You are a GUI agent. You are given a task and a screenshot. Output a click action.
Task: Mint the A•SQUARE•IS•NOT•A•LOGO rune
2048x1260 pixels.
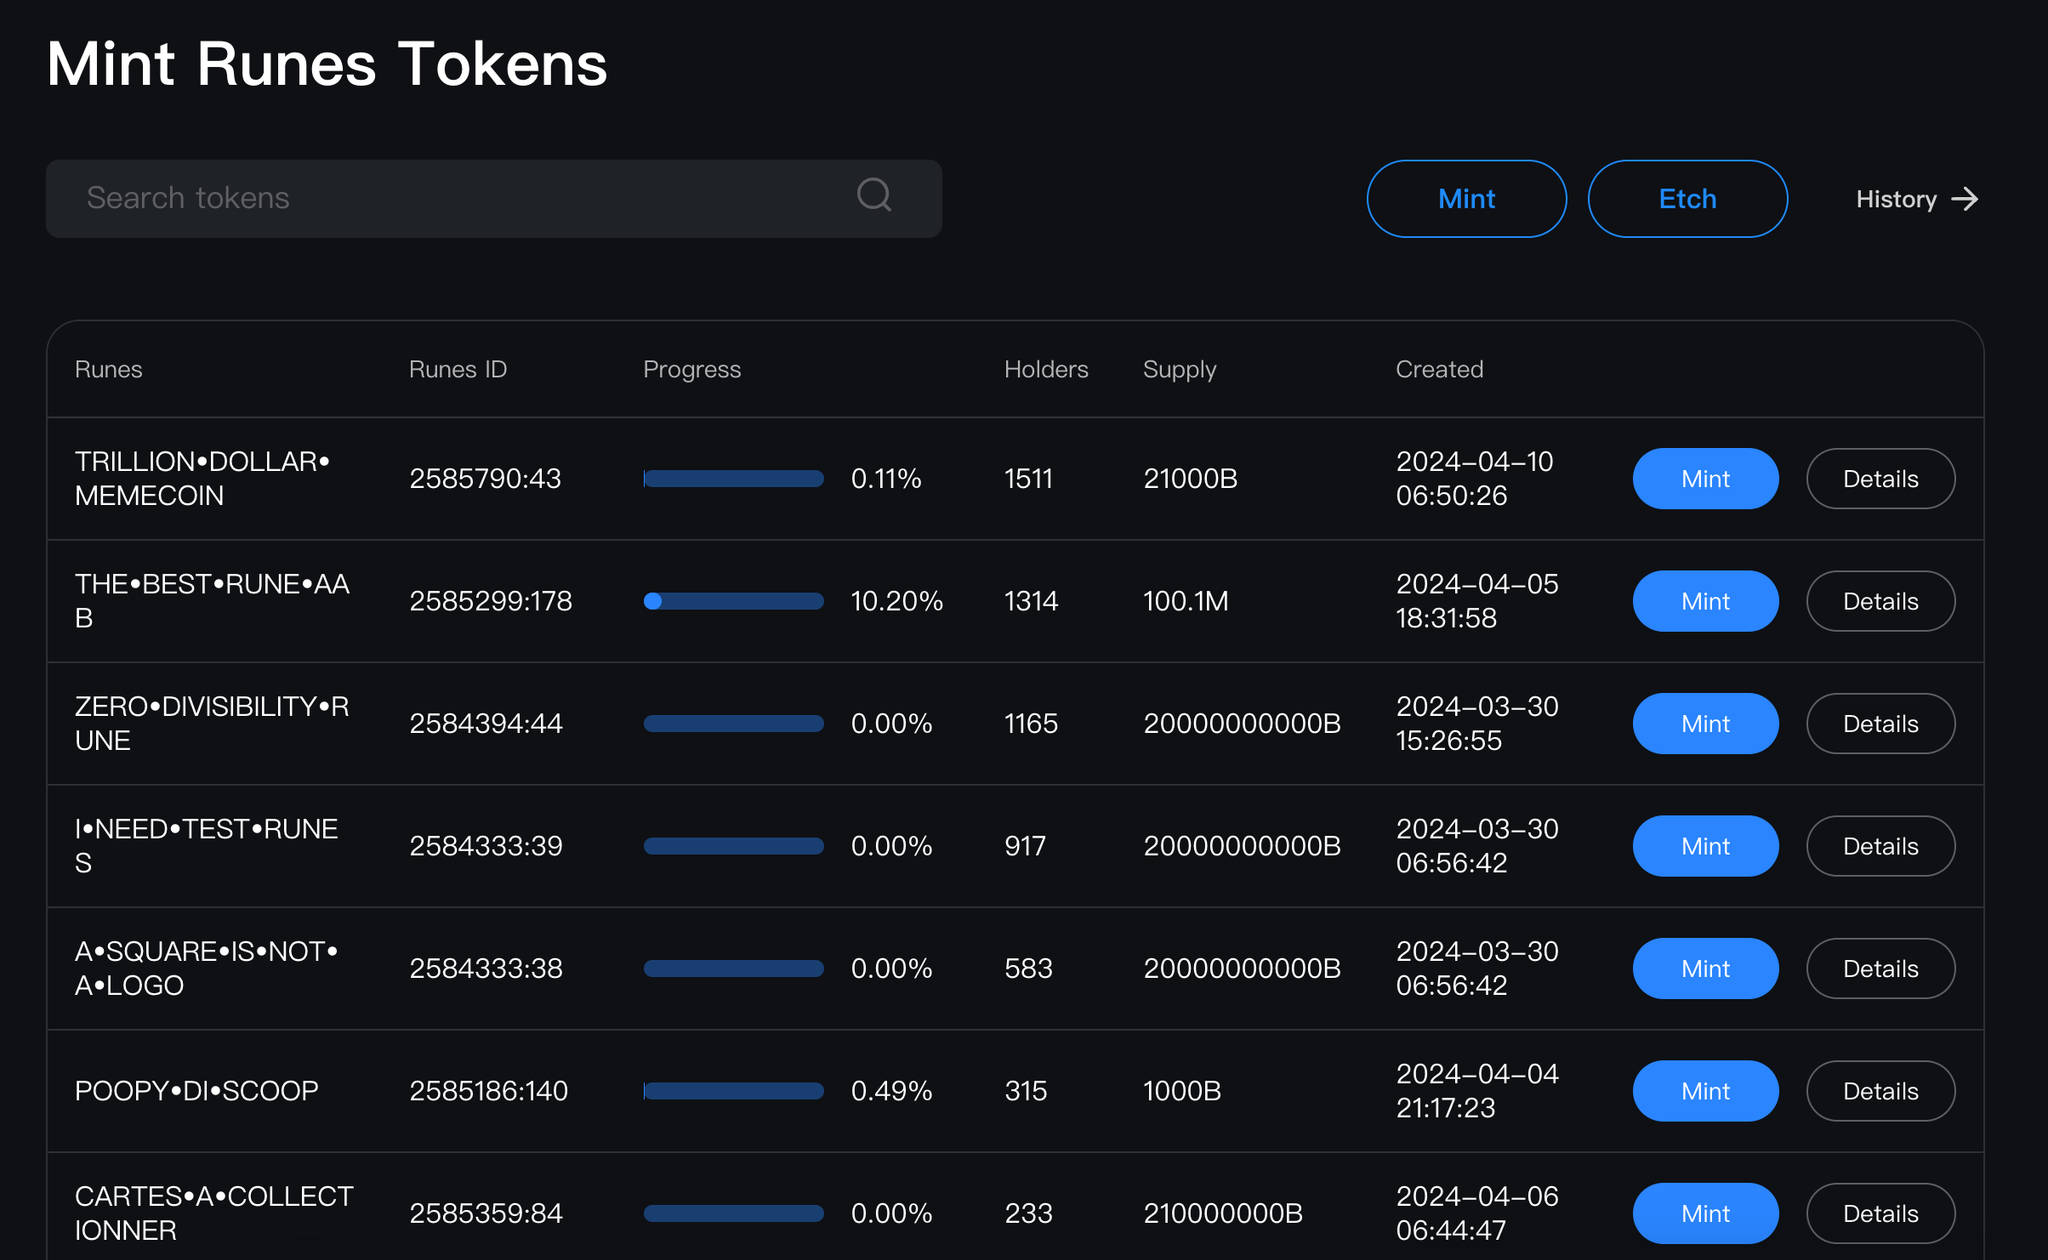[x=1705, y=969]
